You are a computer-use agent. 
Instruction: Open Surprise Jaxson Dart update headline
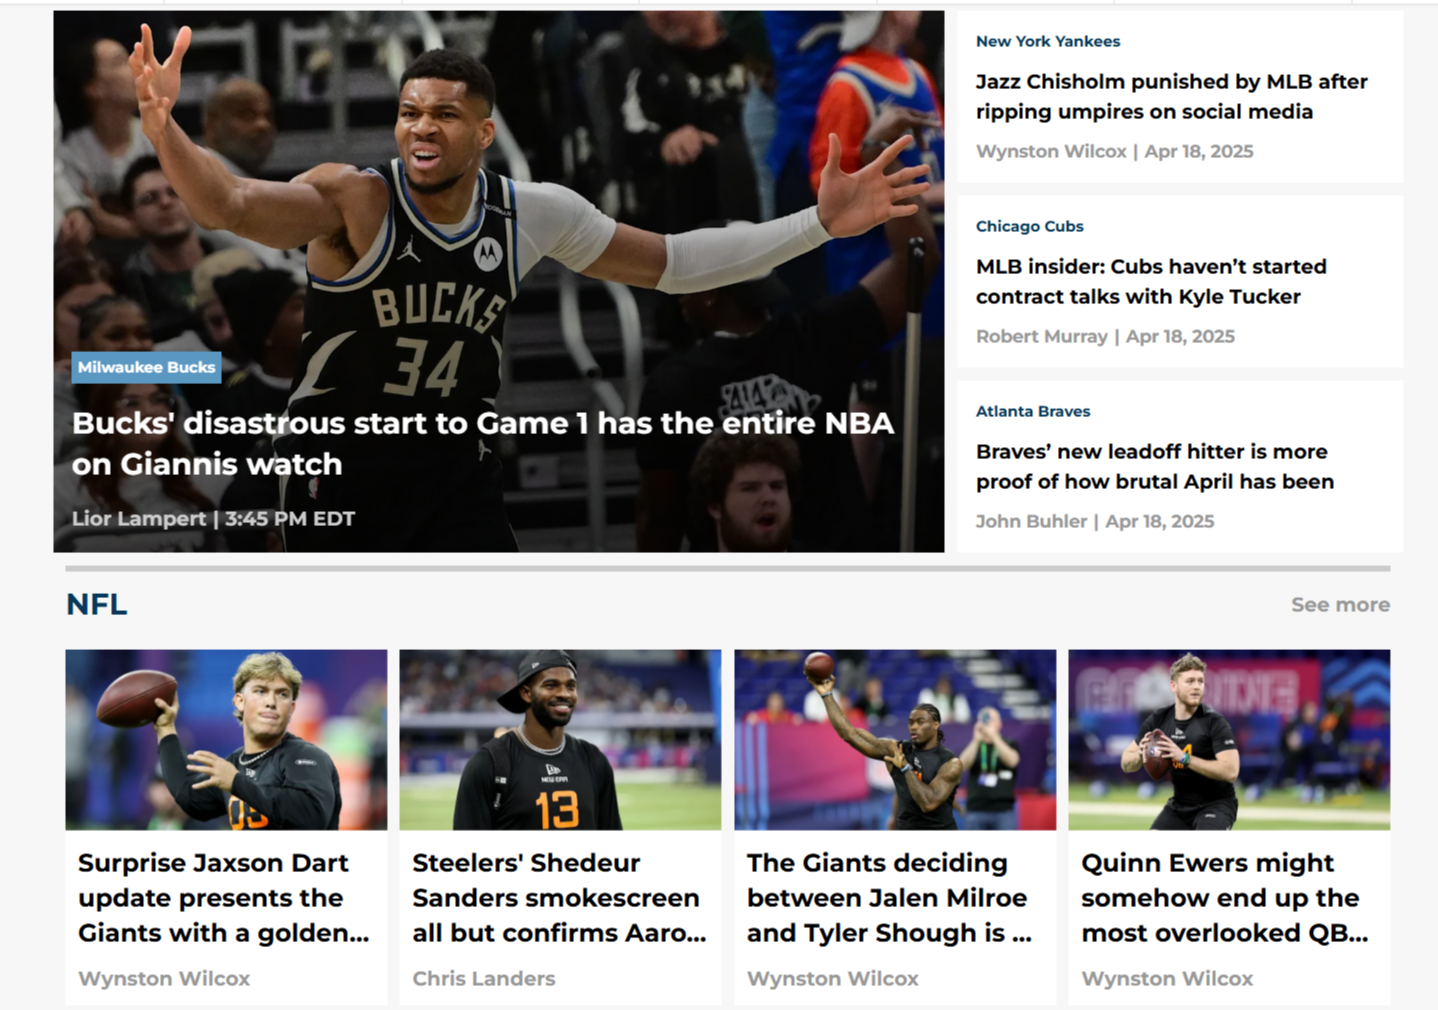tap(224, 897)
